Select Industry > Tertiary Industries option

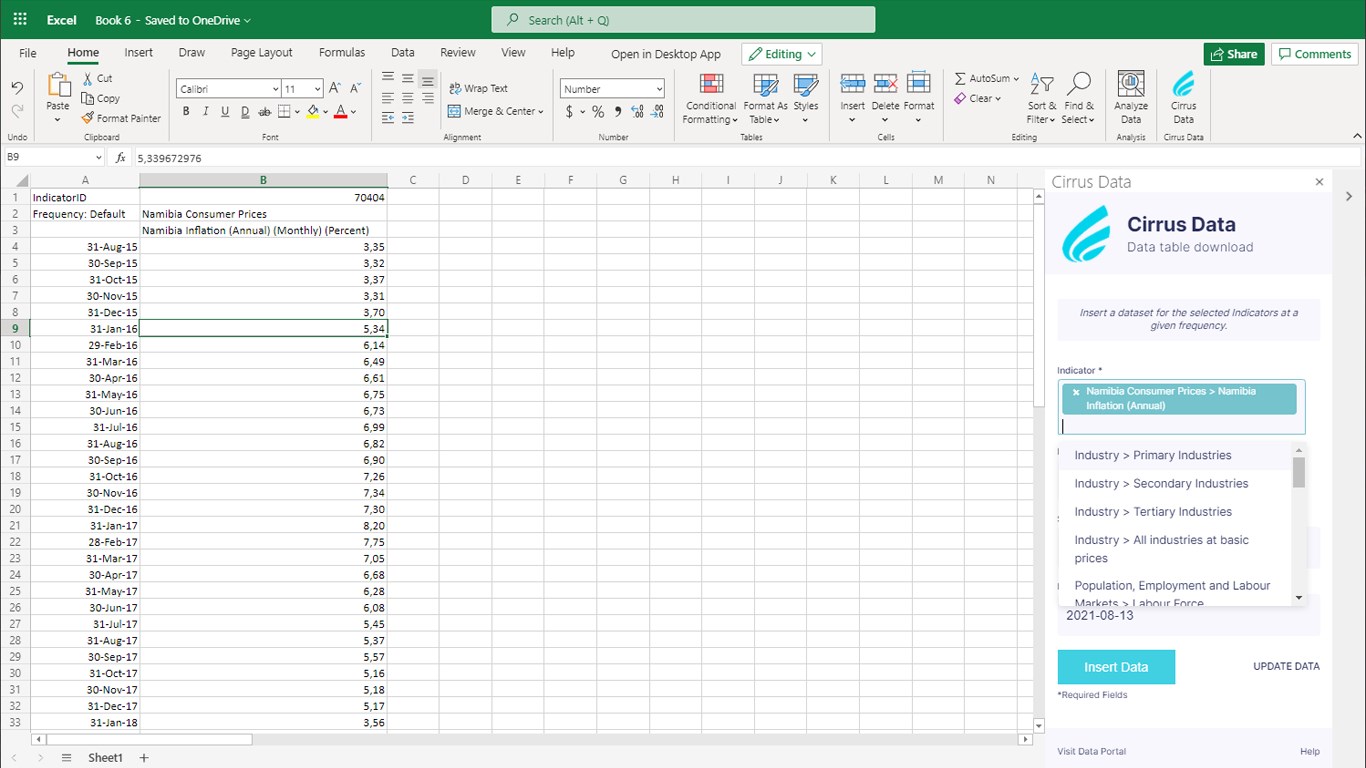point(1175,511)
